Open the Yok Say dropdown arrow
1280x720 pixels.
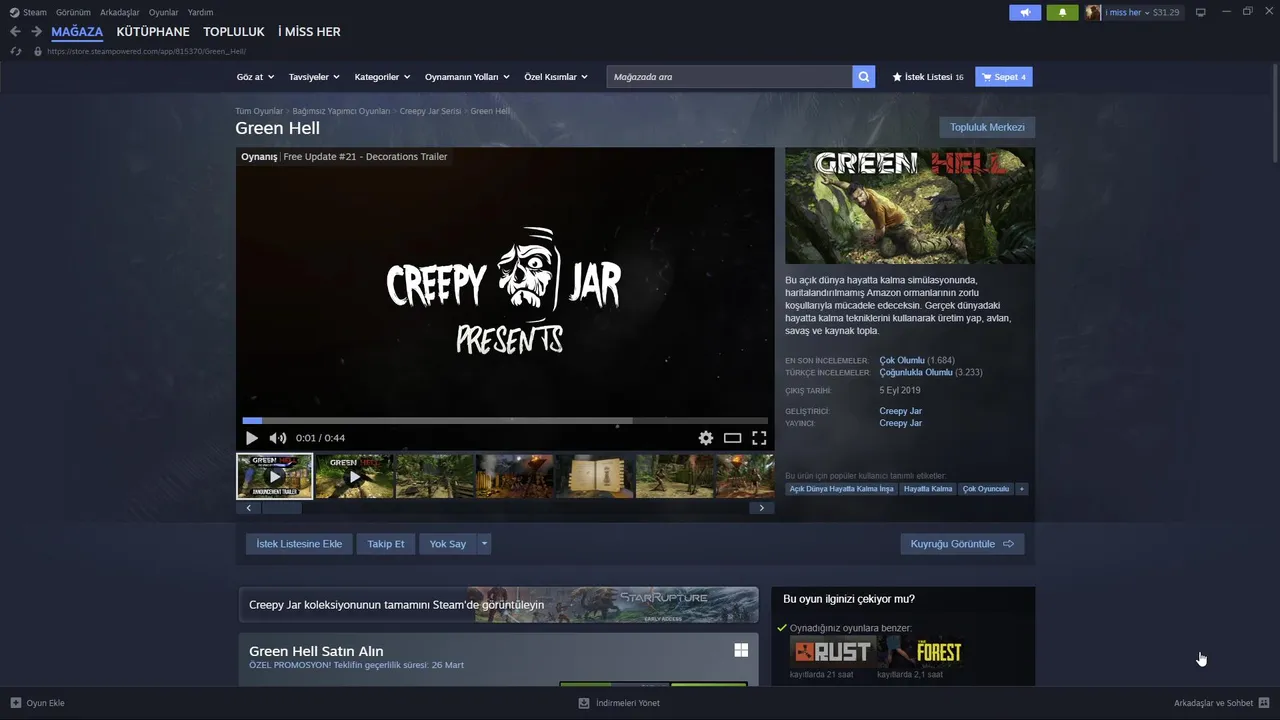click(x=484, y=544)
